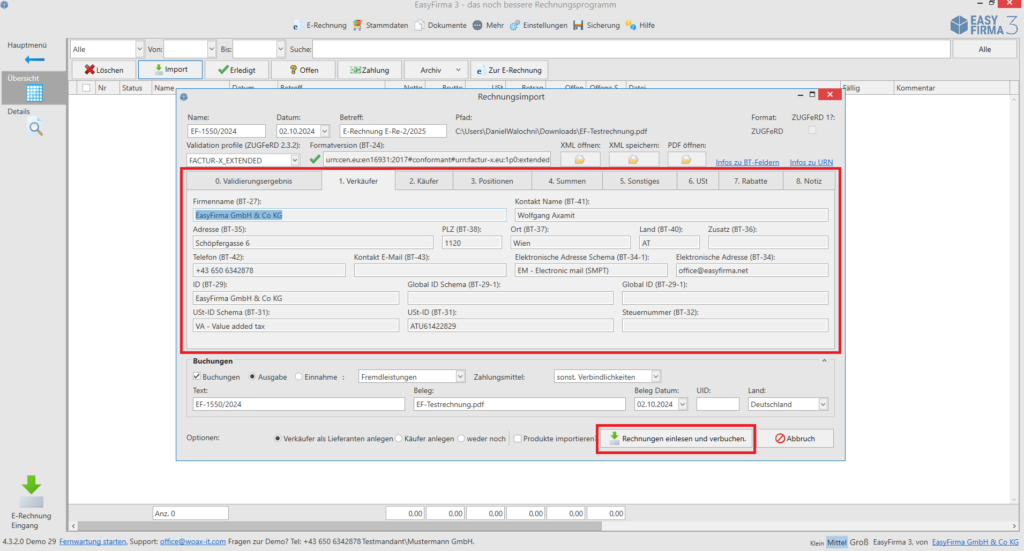
Task: Click Rechnungen einlesen und verbuchen
Action: [676, 439]
